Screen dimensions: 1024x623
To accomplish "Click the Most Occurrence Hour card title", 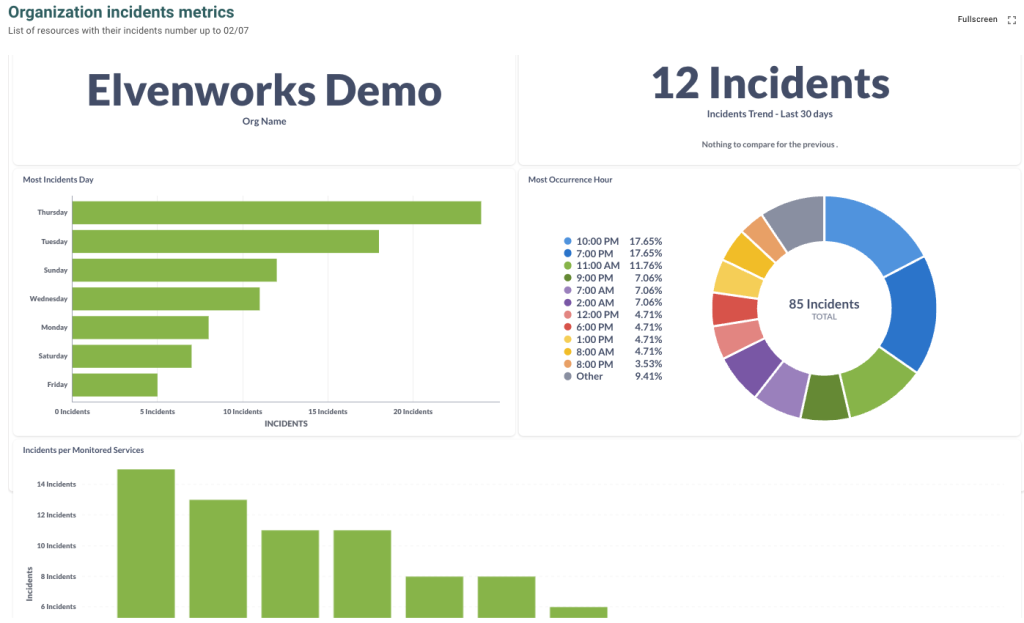I will click(x=570, y=180).
